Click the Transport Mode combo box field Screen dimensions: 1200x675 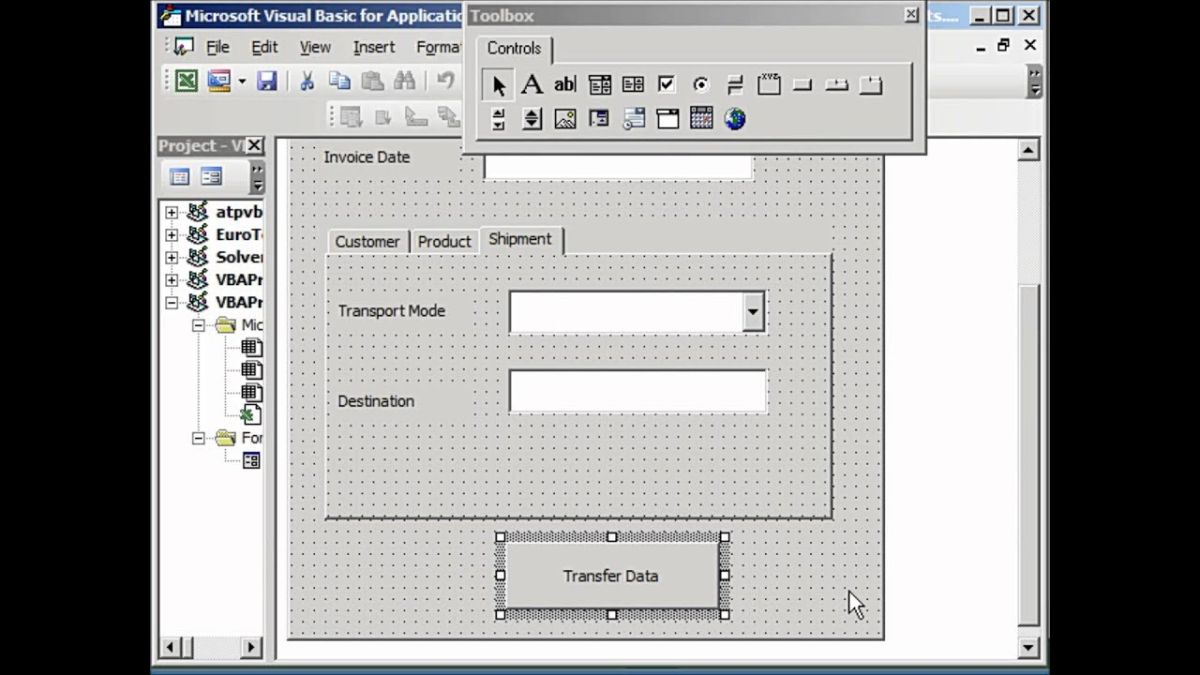tap(626, 312)
